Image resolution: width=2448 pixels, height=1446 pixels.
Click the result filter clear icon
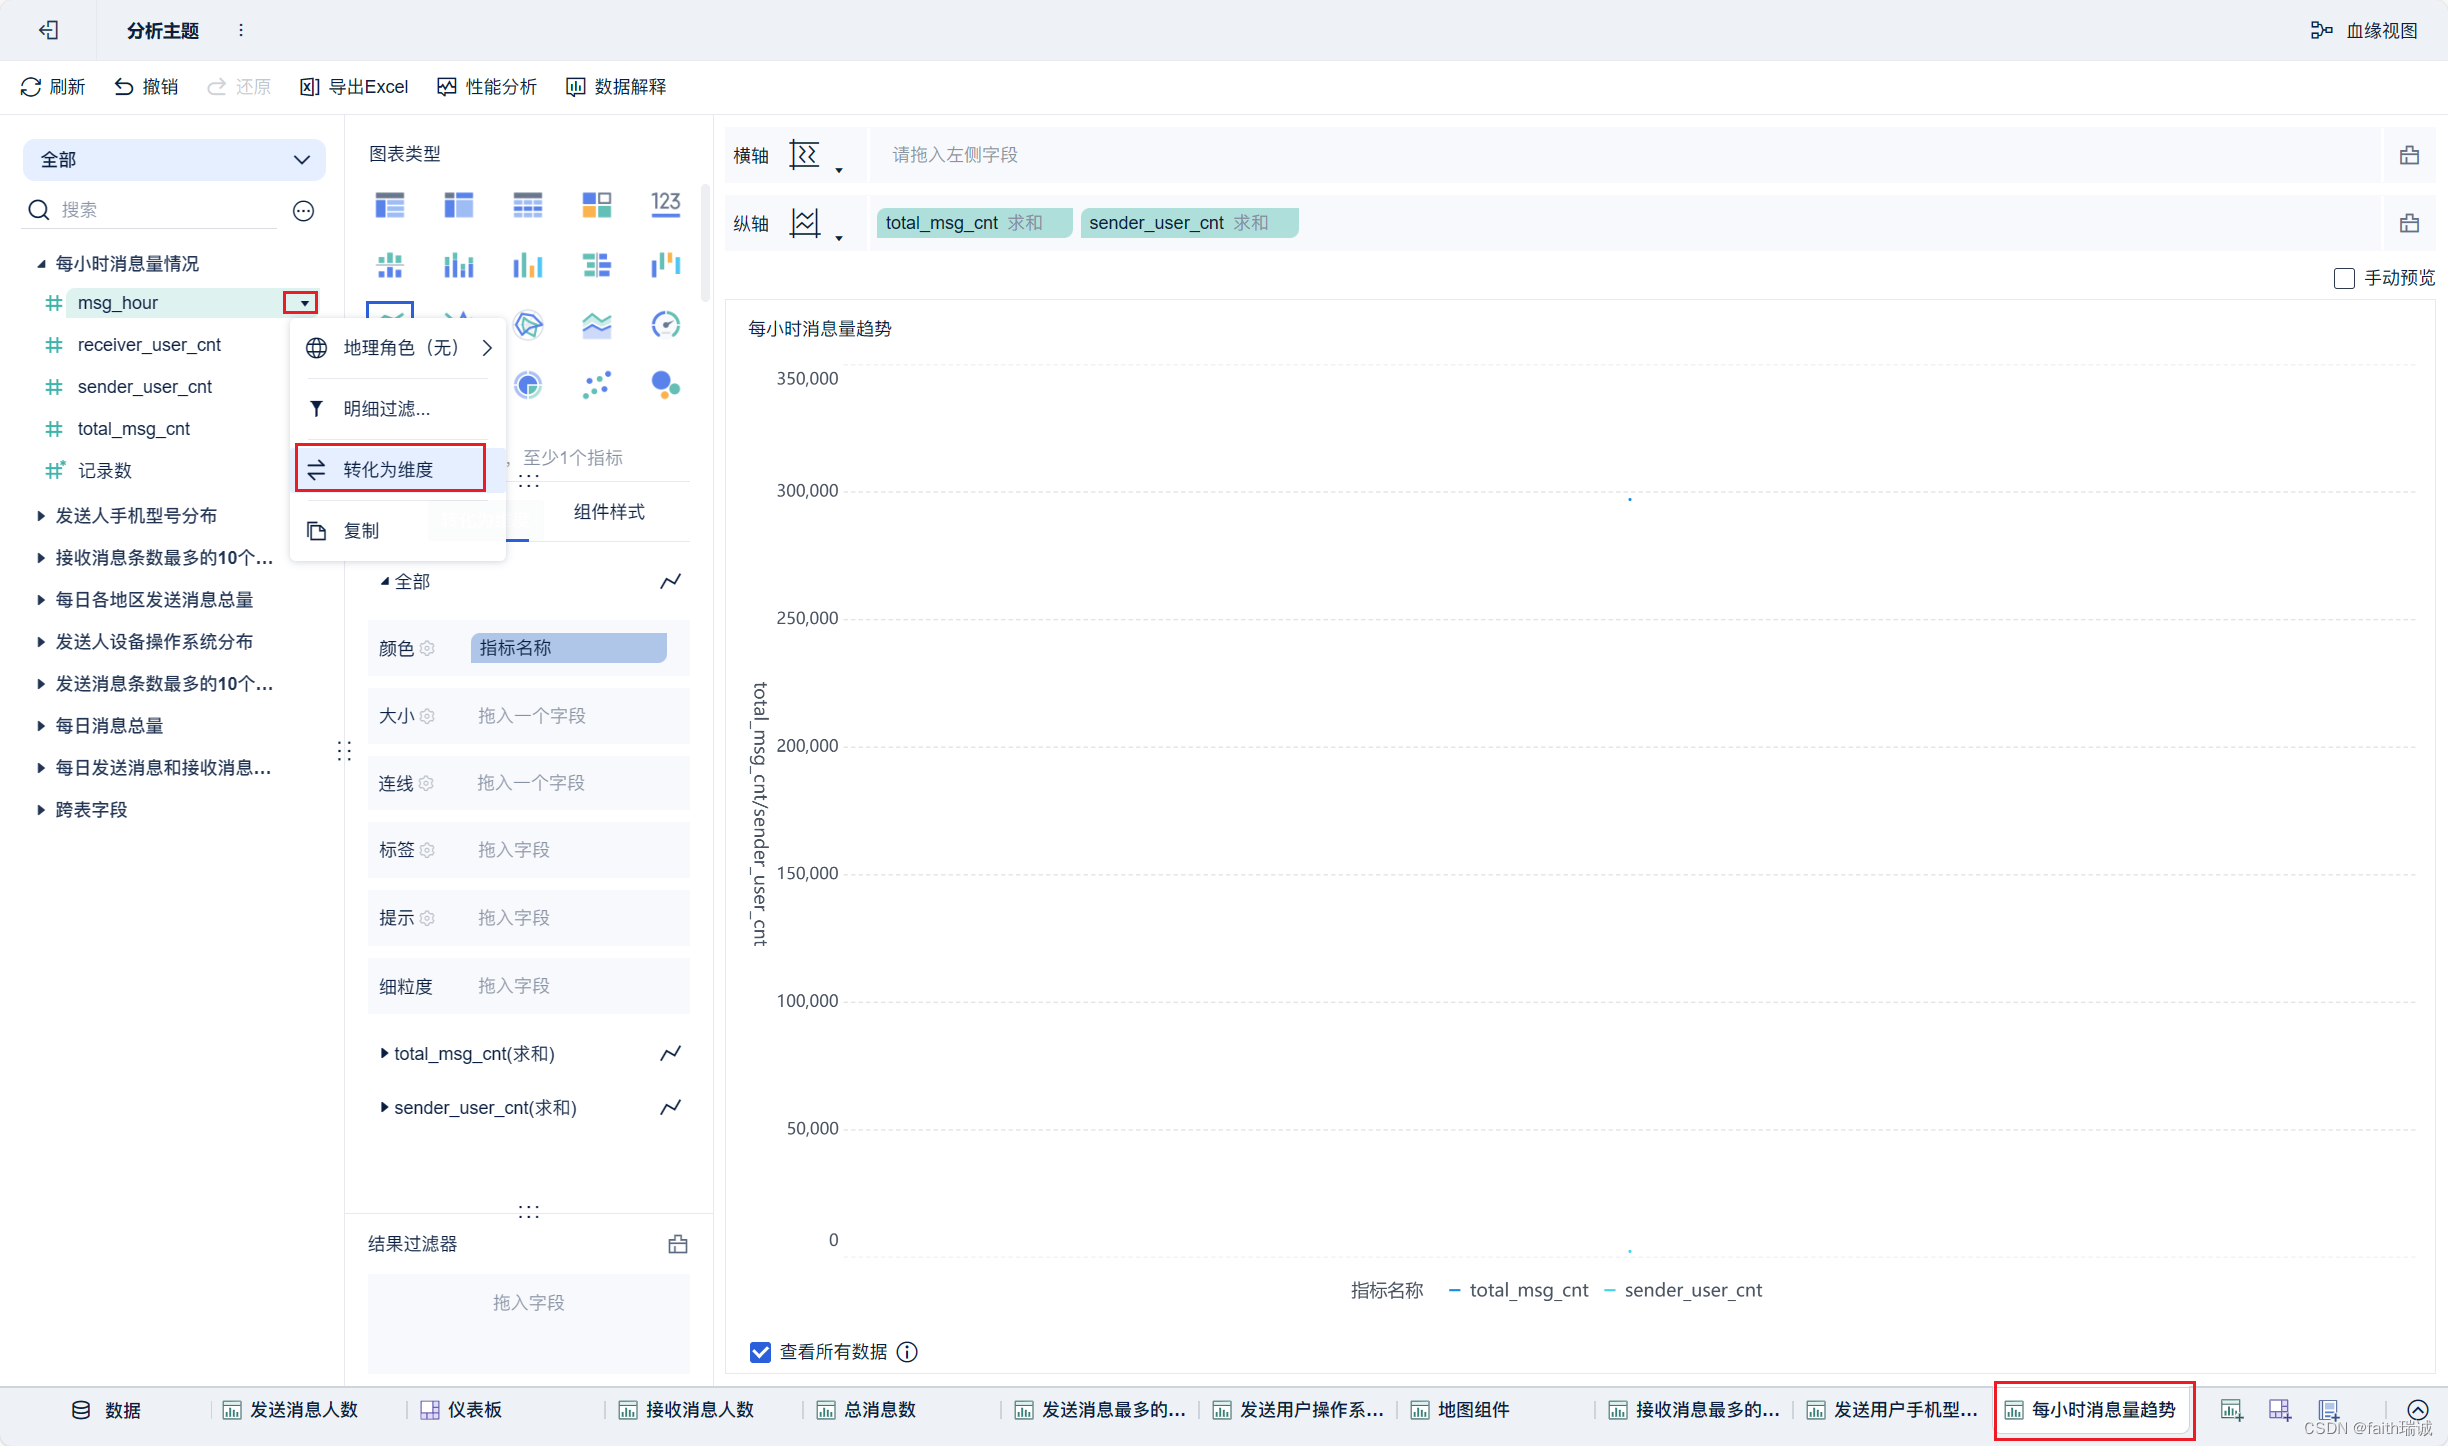(677, 1244)
